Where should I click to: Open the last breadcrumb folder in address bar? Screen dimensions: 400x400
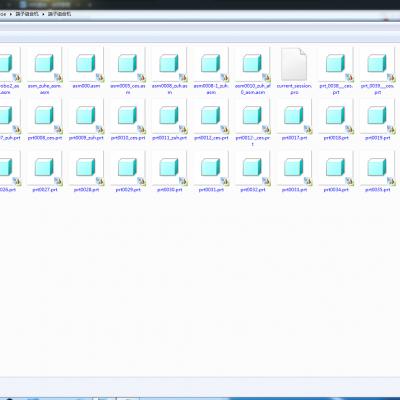coord(59,14)
